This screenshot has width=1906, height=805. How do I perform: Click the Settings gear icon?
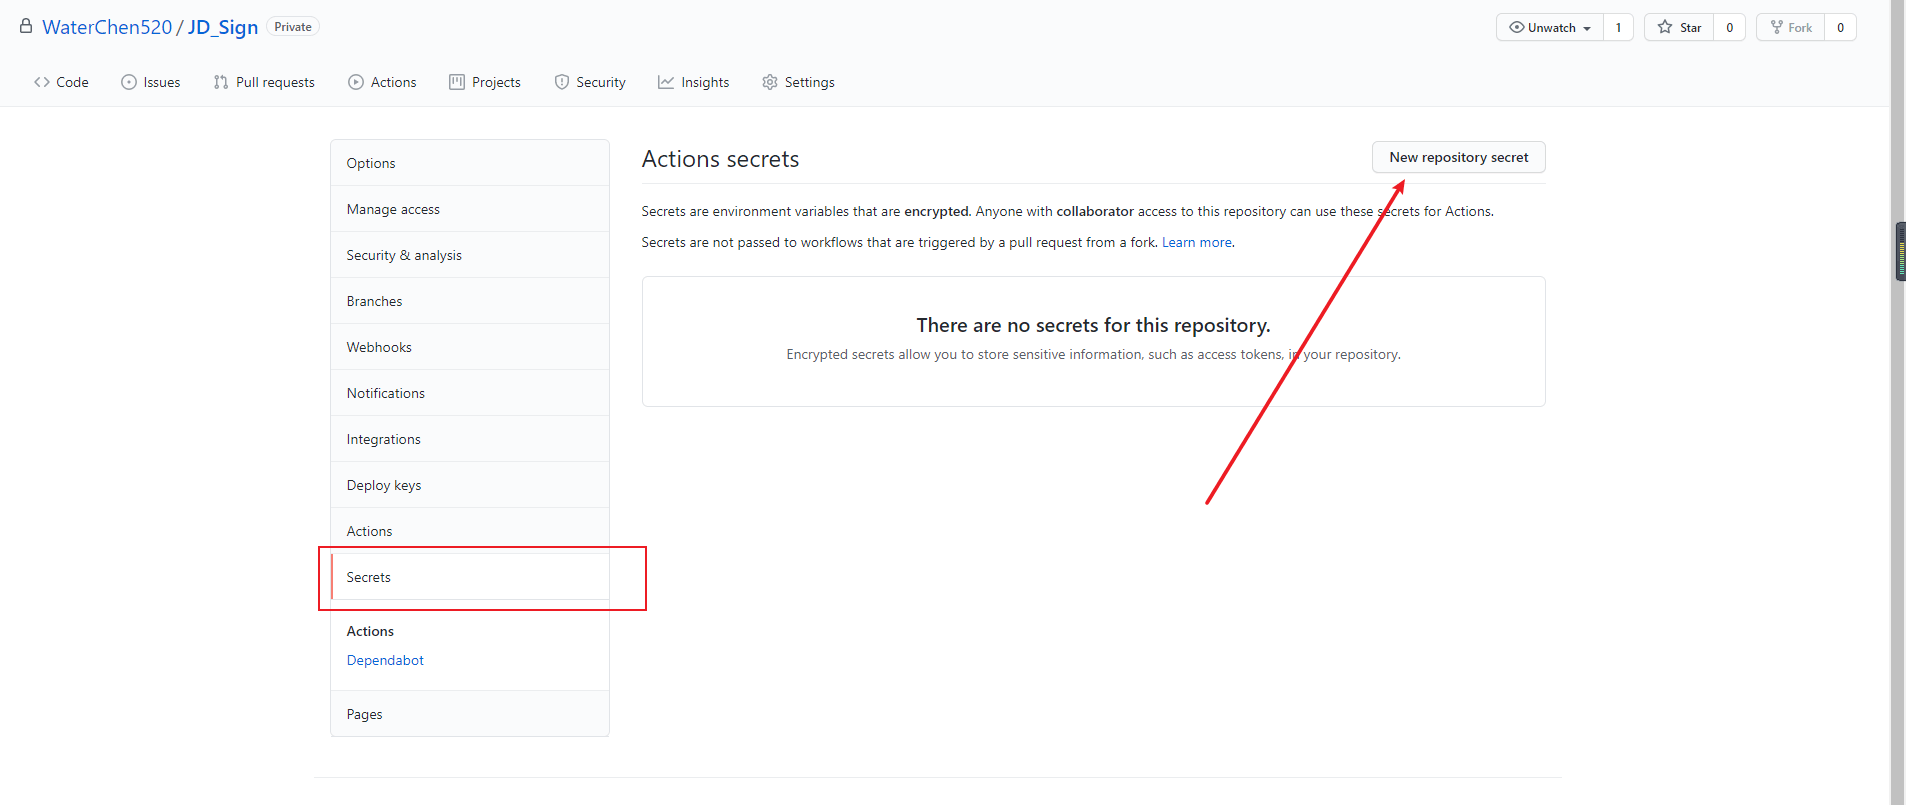click(x=770, y=82)
